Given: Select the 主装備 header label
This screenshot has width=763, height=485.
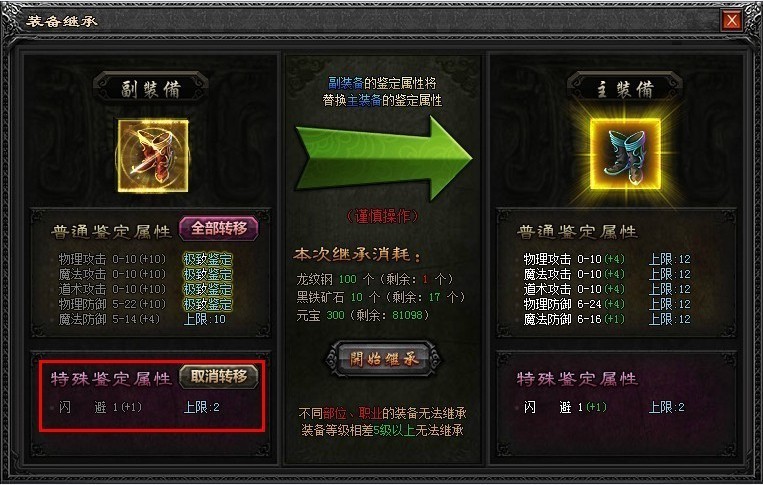Looking at the screenshot, I should point(625,89).
